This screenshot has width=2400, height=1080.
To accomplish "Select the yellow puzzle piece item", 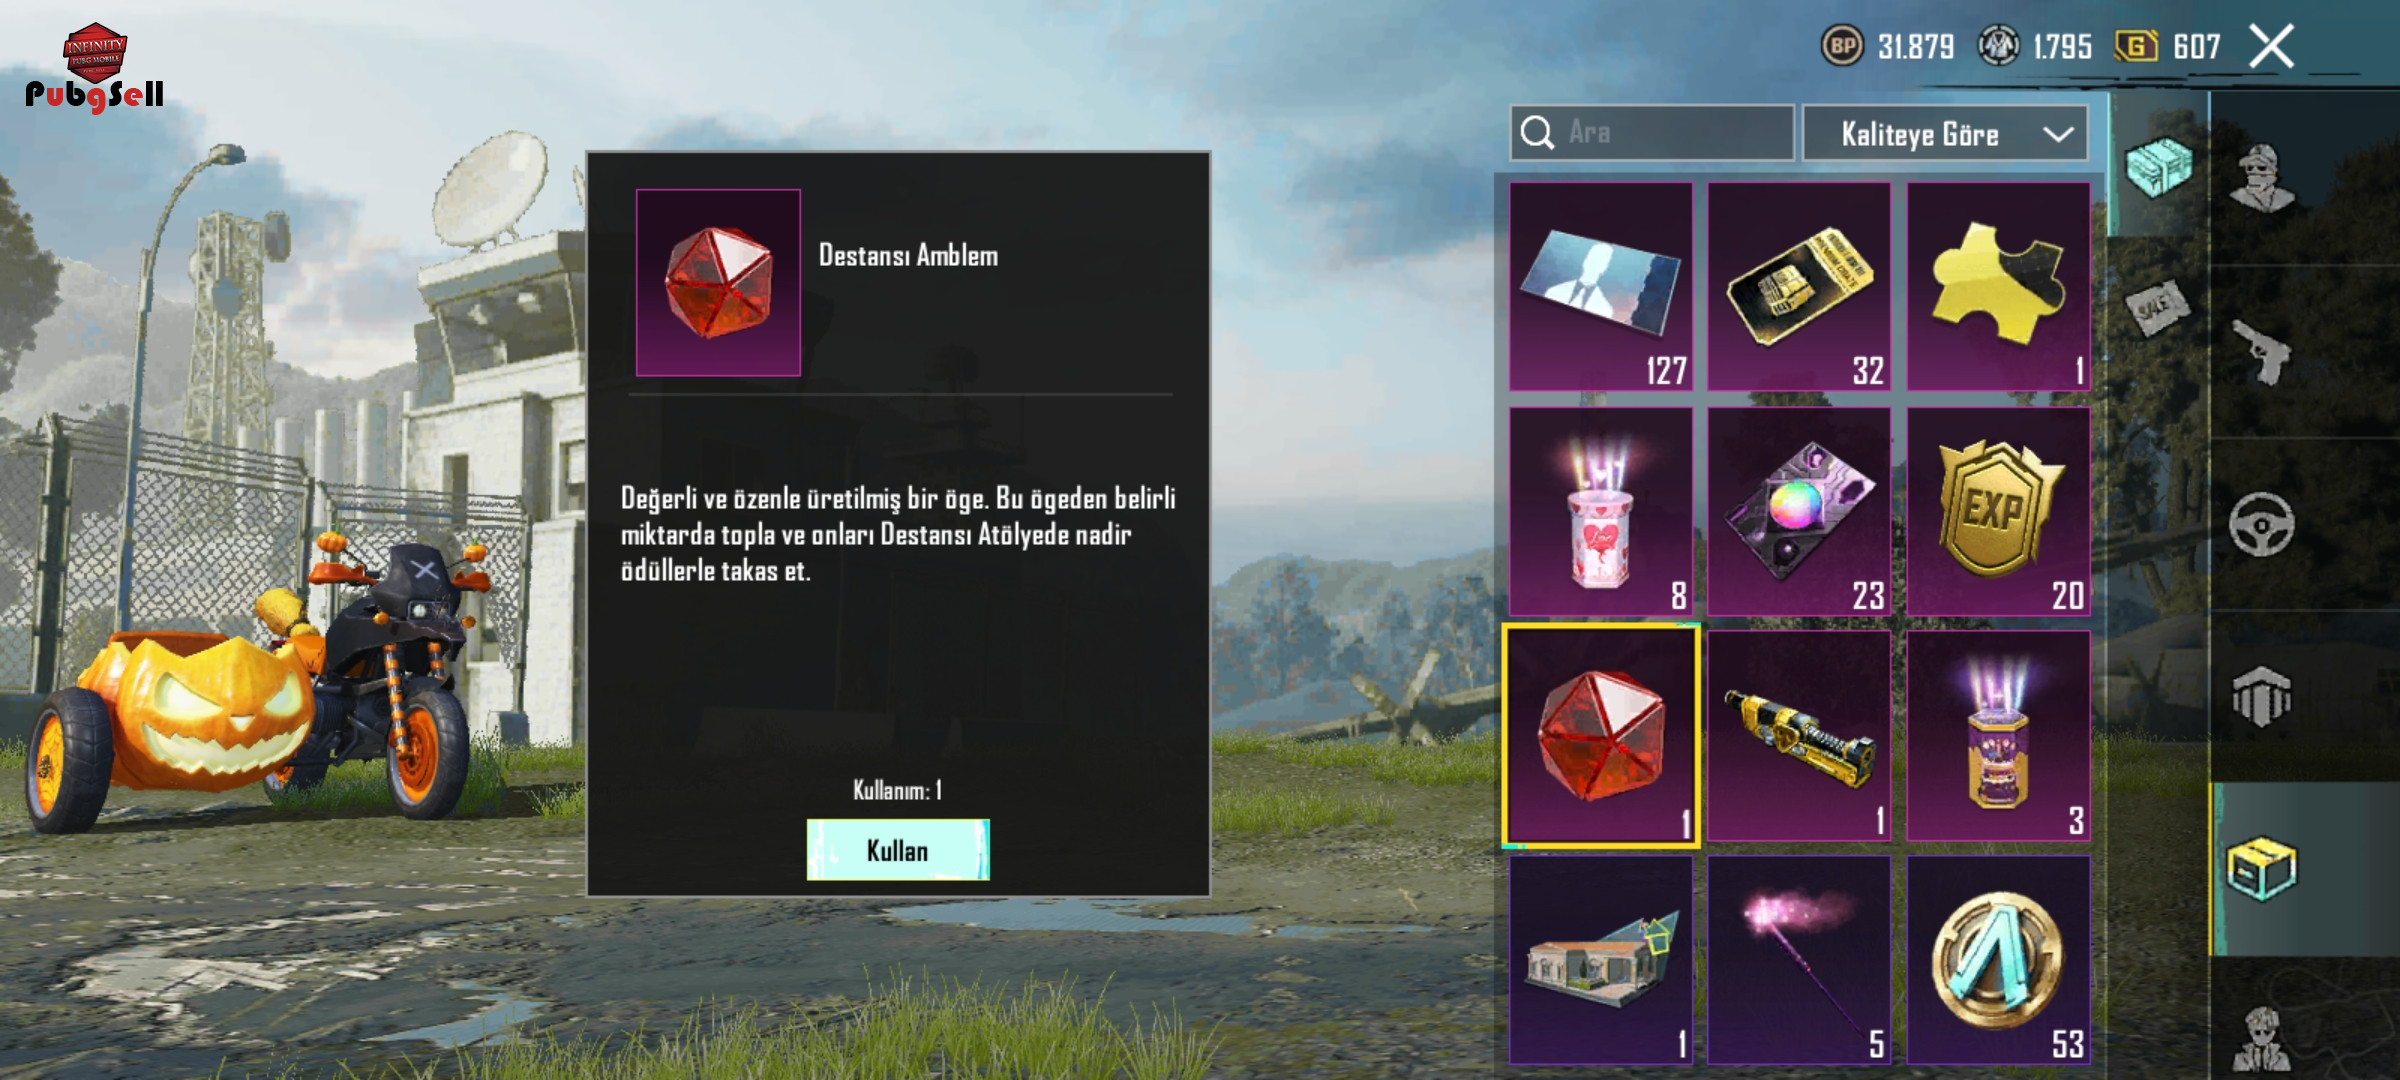I will point(1998,286).
